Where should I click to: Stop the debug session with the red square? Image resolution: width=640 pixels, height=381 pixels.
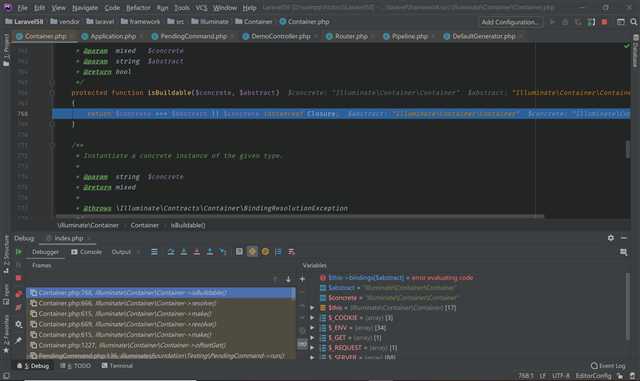18,278
